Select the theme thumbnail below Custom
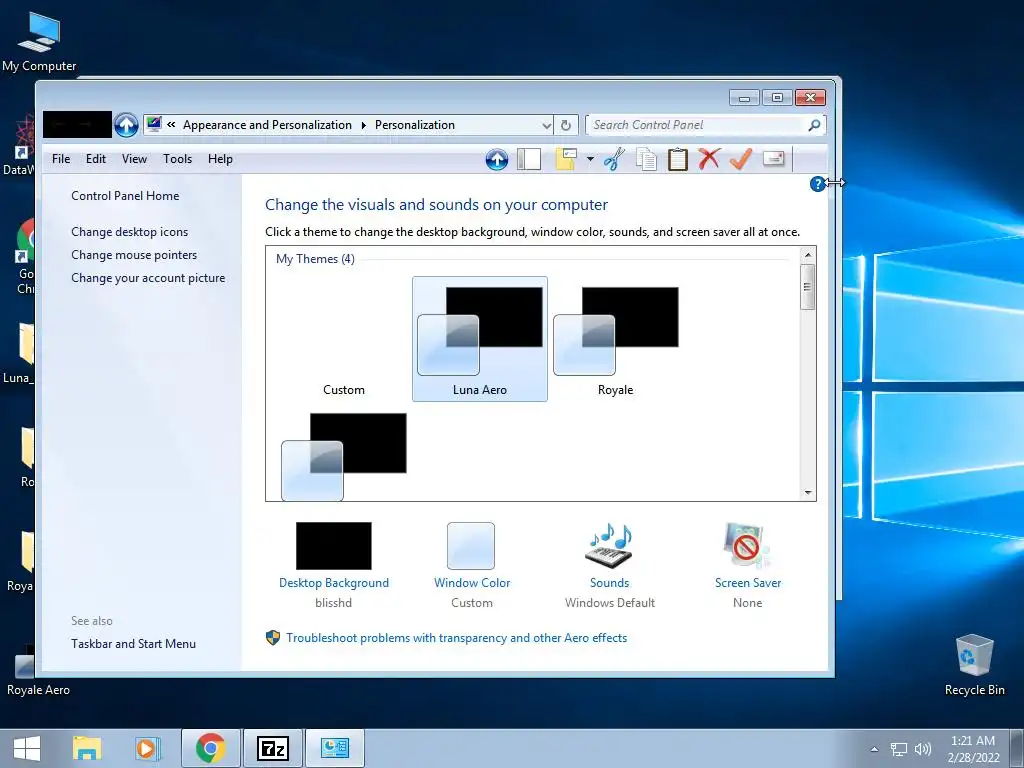1024x768 pixels. [344, 456]
